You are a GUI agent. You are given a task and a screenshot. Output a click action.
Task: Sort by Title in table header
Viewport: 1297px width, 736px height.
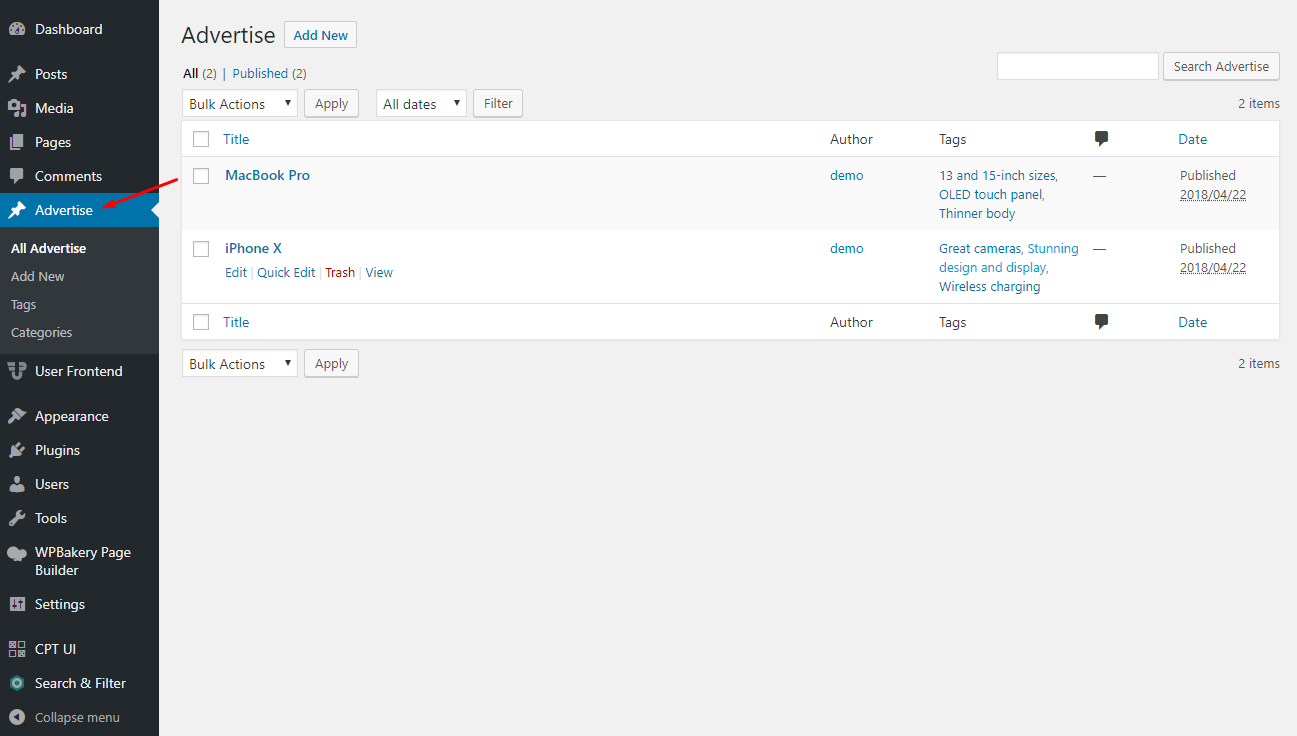click(236, 139)
